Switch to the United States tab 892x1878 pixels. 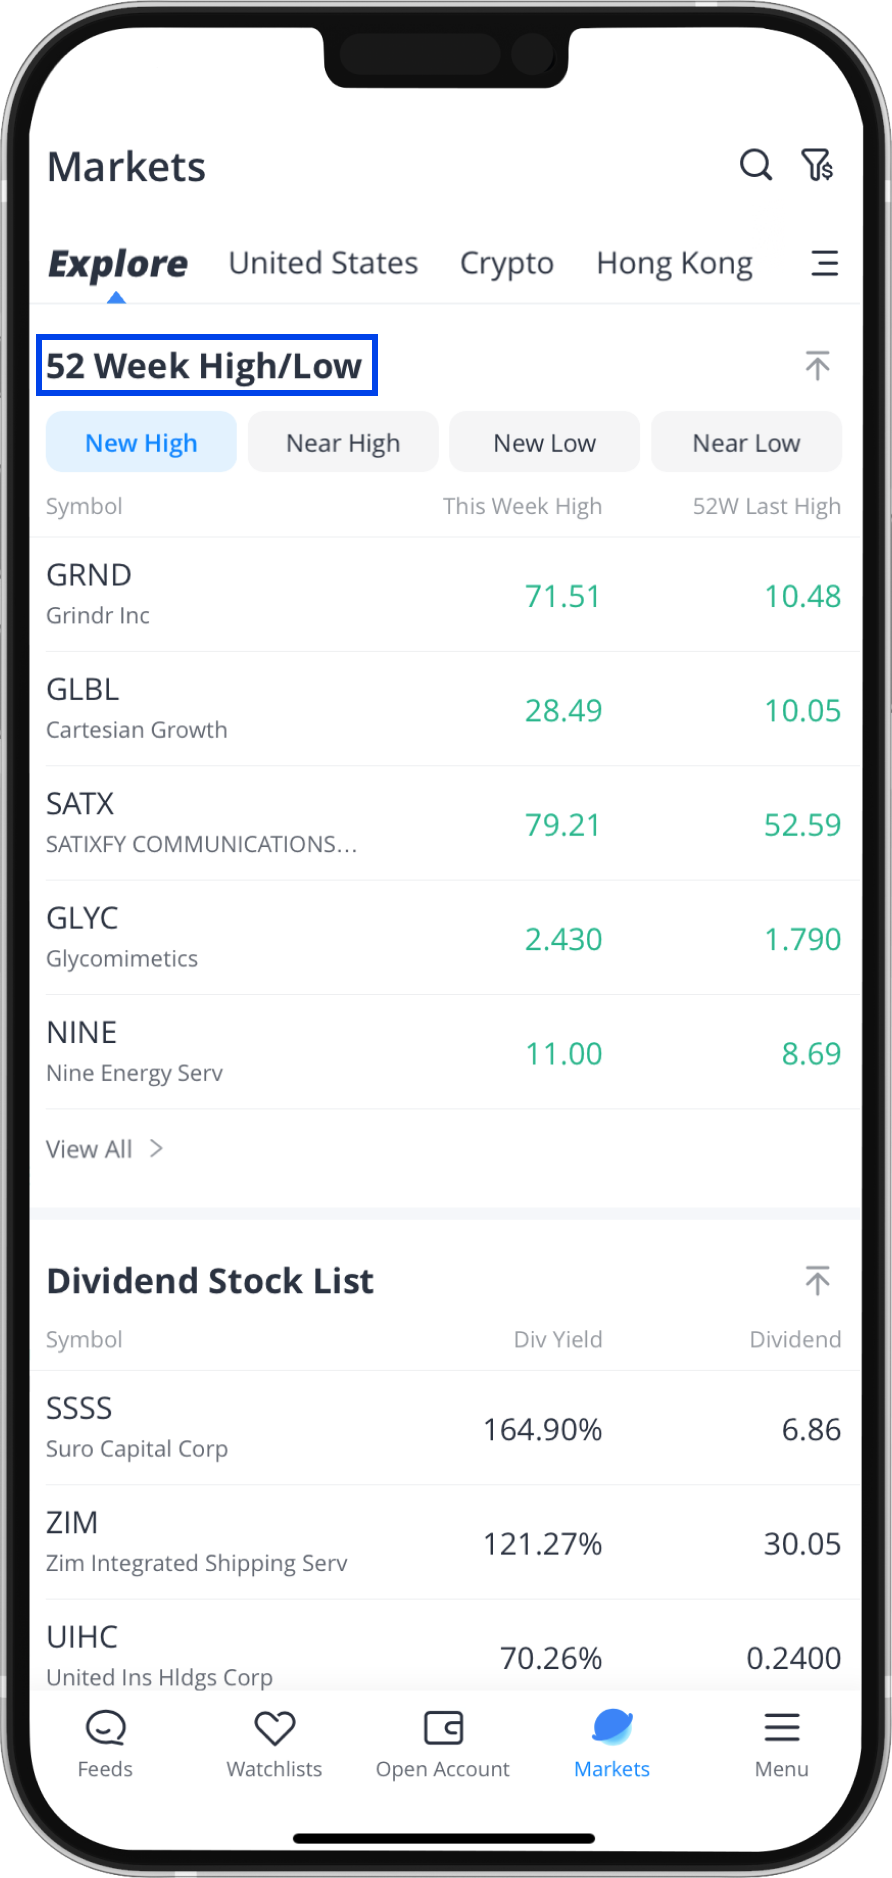pyautogui.click(x=323, y=263)
